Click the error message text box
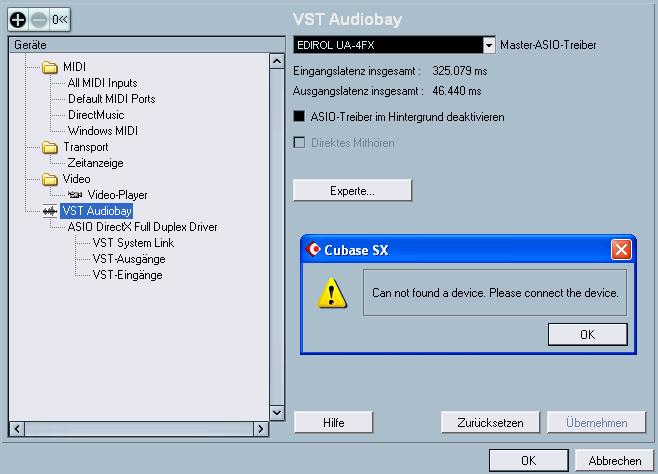Viewport: 658px width, 474px height. [495, 292]
